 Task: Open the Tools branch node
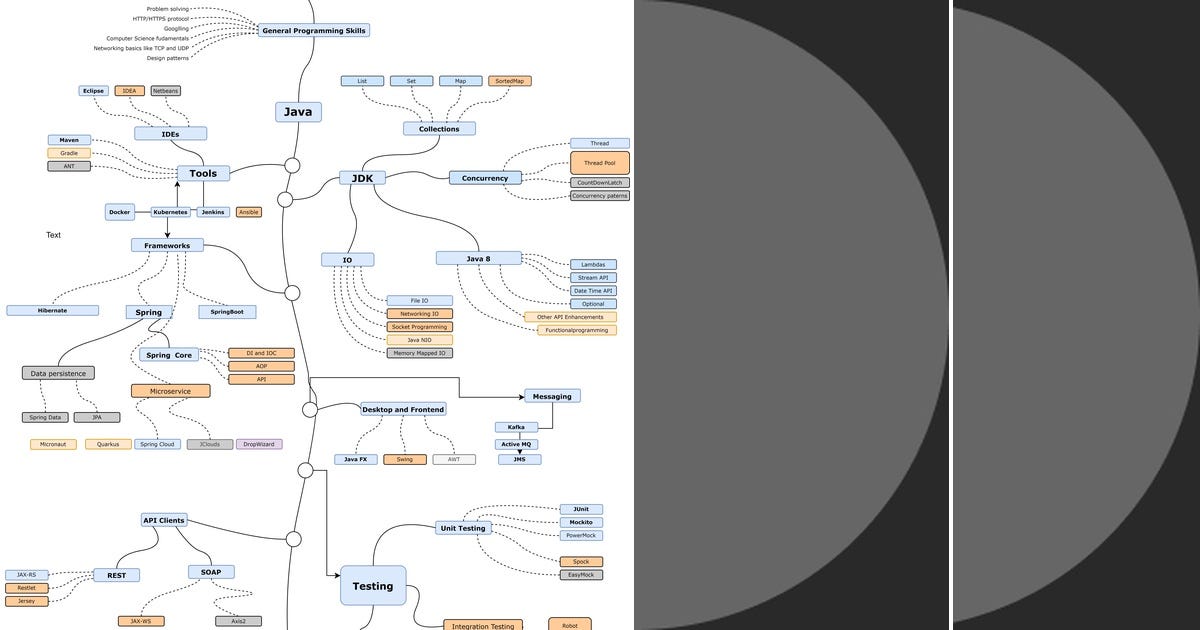204,173
